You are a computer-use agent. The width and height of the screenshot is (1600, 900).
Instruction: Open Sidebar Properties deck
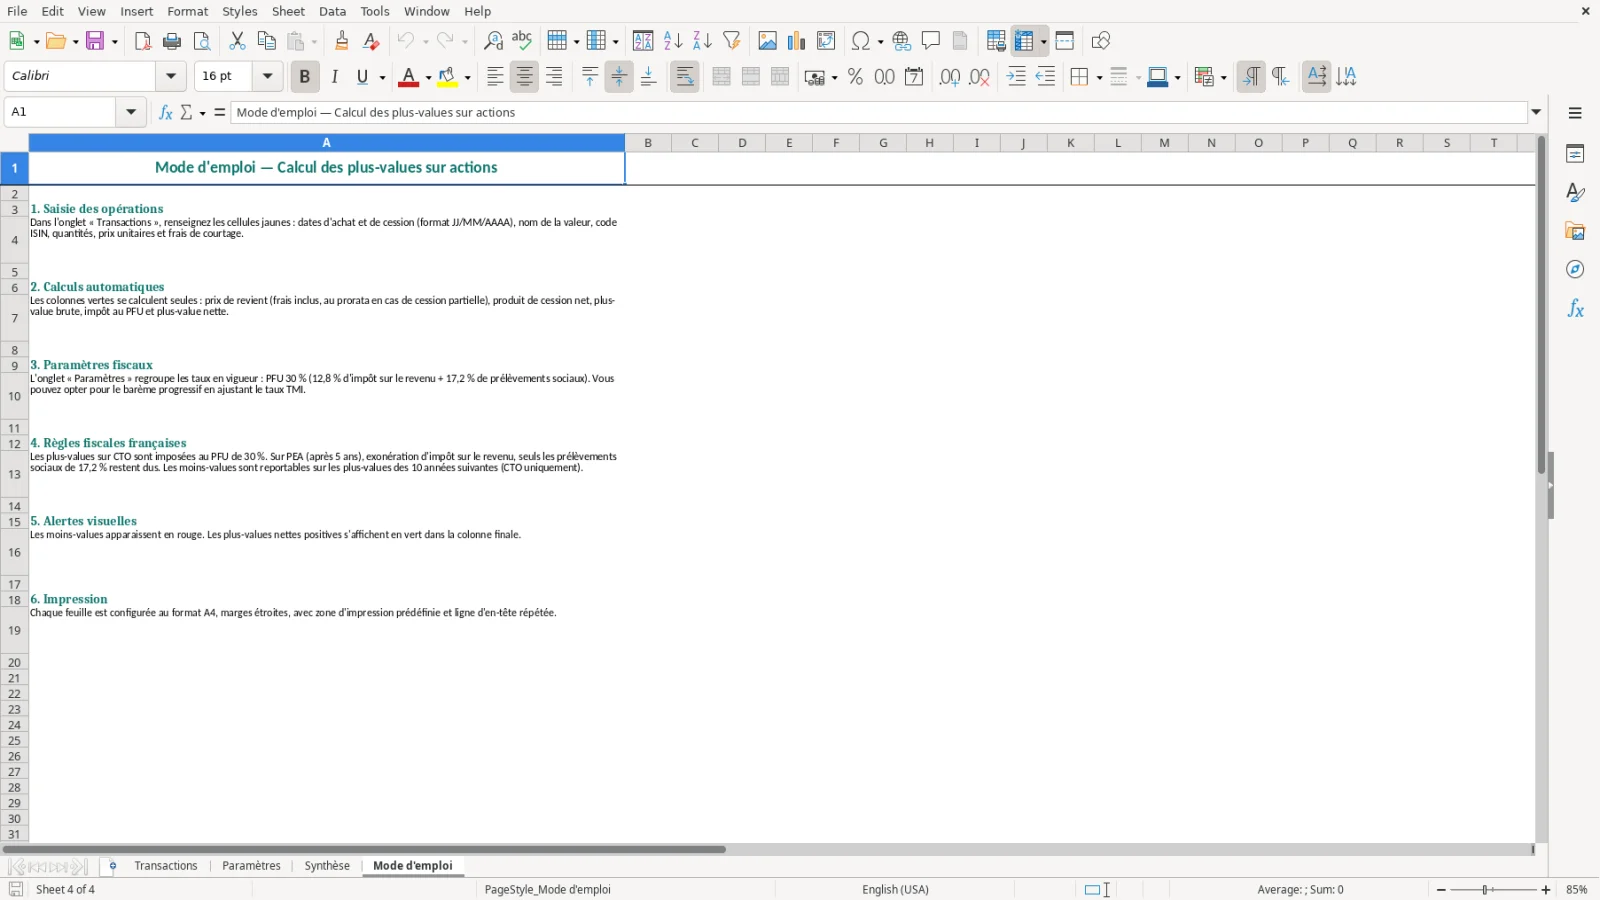click(1575, 154)
